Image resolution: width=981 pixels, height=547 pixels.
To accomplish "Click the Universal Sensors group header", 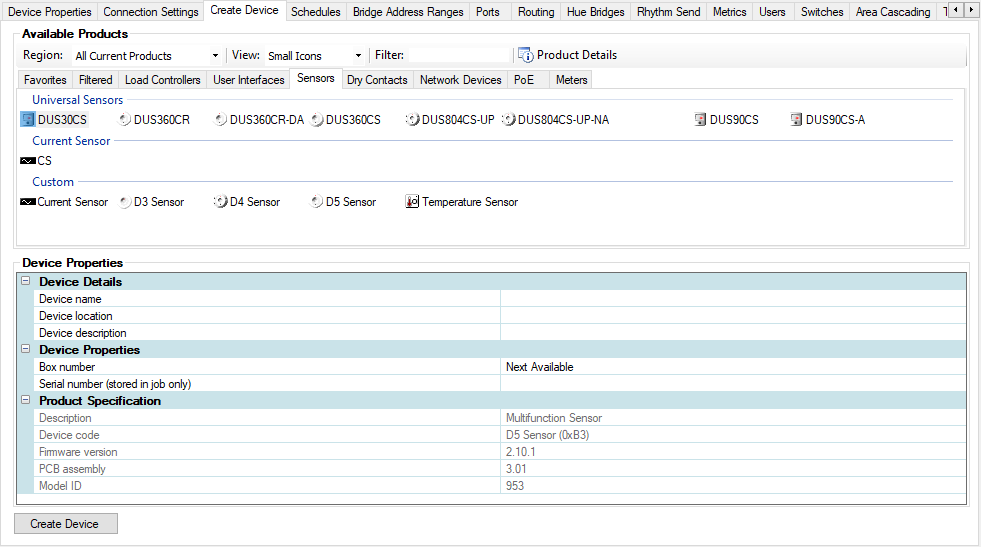I will 78,100.
